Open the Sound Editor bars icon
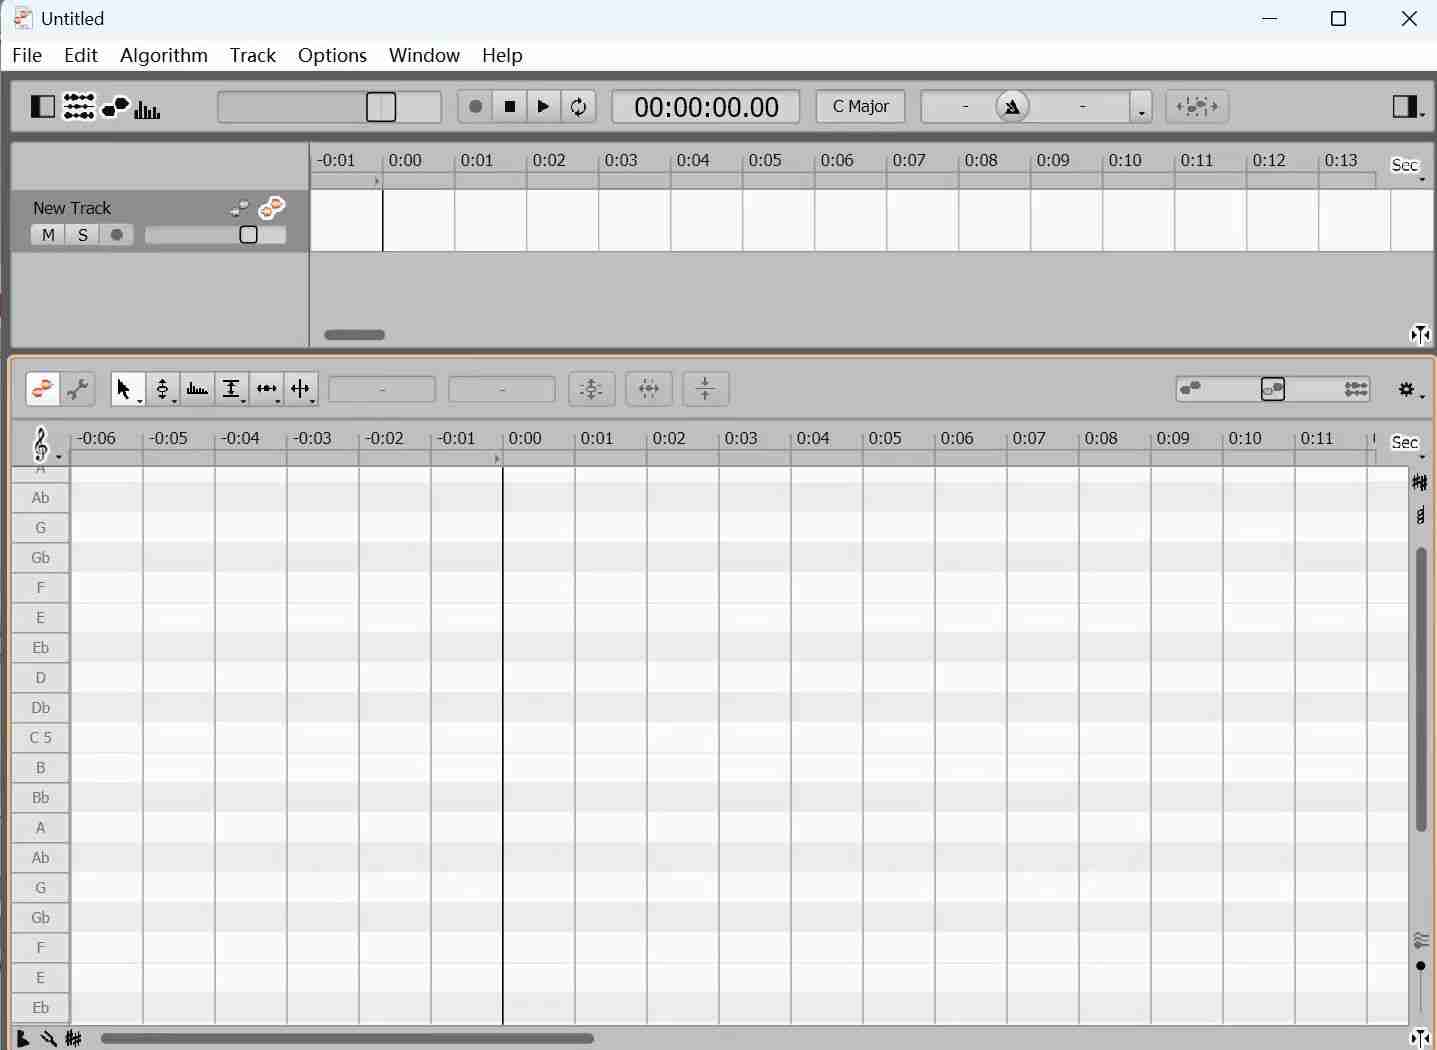Viewport: 1437px width, 1050px height. 148,107
